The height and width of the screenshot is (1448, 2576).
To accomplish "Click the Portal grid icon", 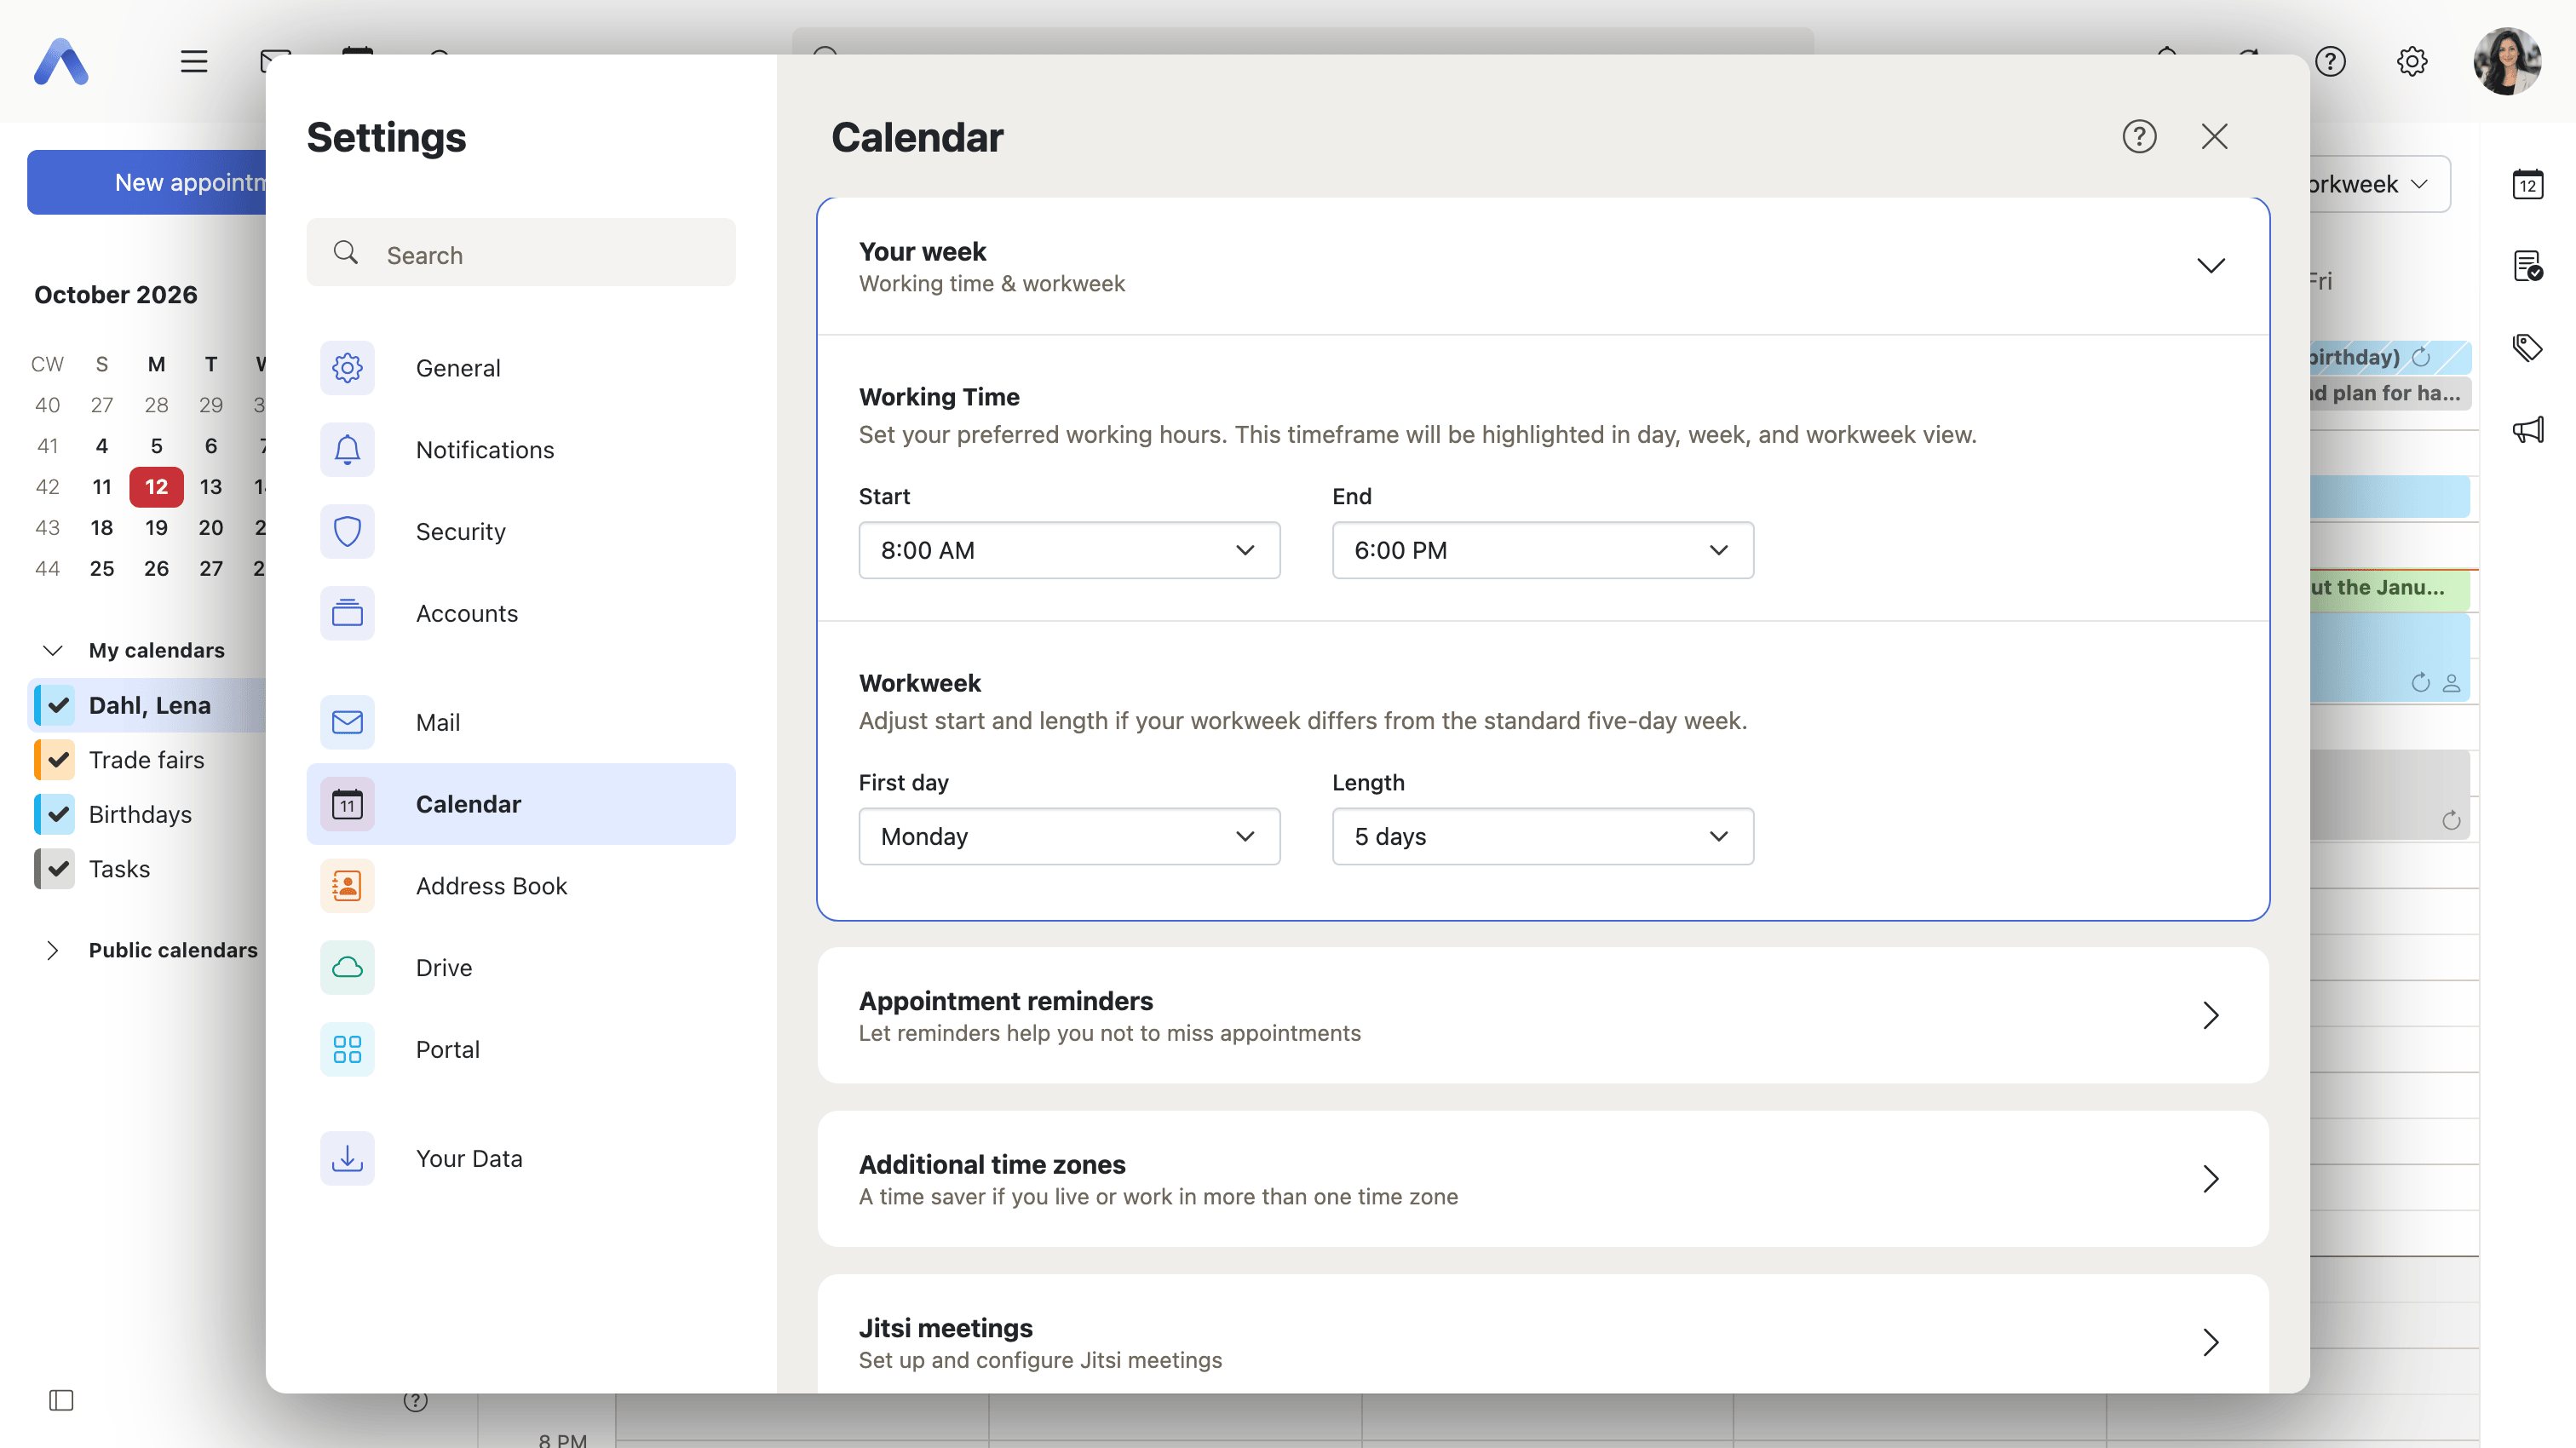I will 347,1049.
